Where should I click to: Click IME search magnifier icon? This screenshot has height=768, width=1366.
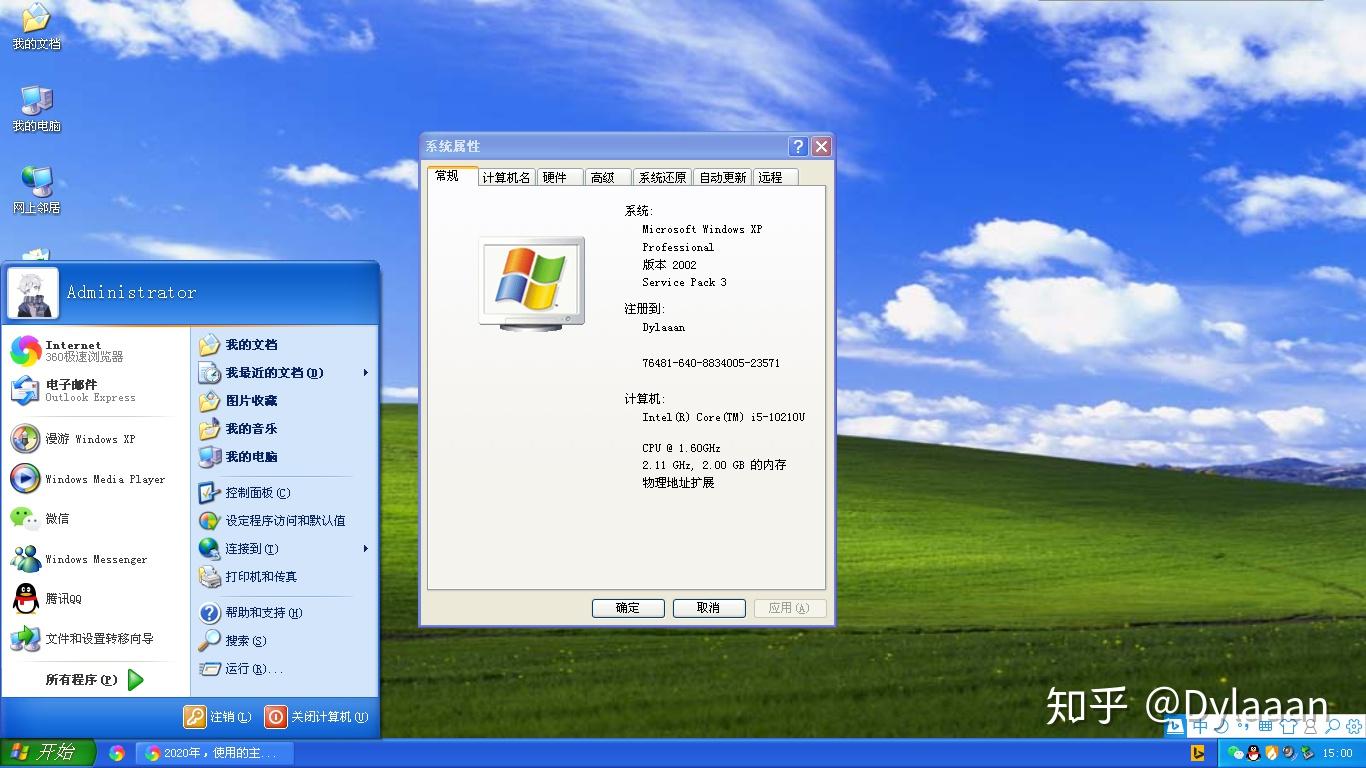pos(1332,727)
